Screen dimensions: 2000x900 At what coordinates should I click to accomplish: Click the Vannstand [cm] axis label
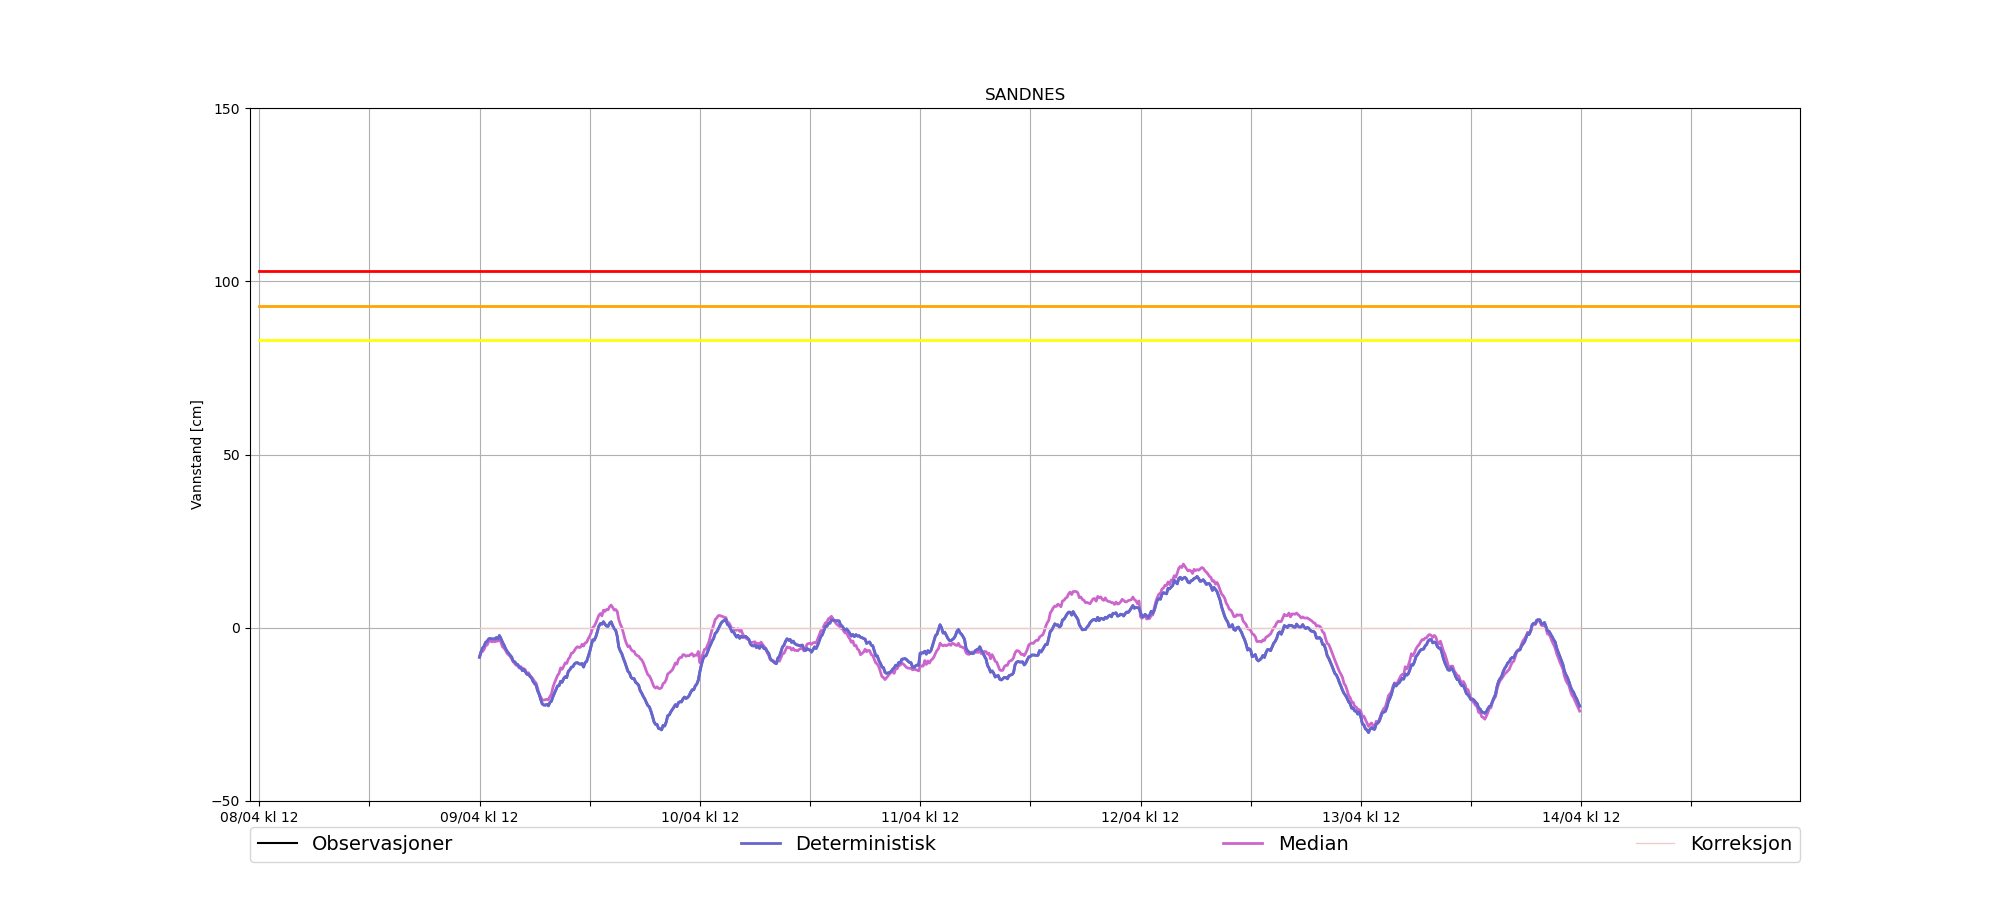197,455
